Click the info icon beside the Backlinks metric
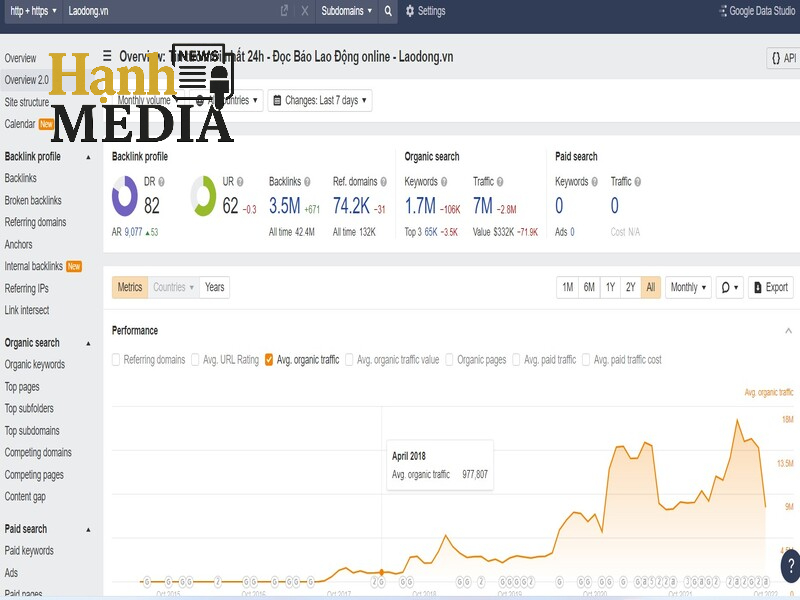 coord(307,182)
